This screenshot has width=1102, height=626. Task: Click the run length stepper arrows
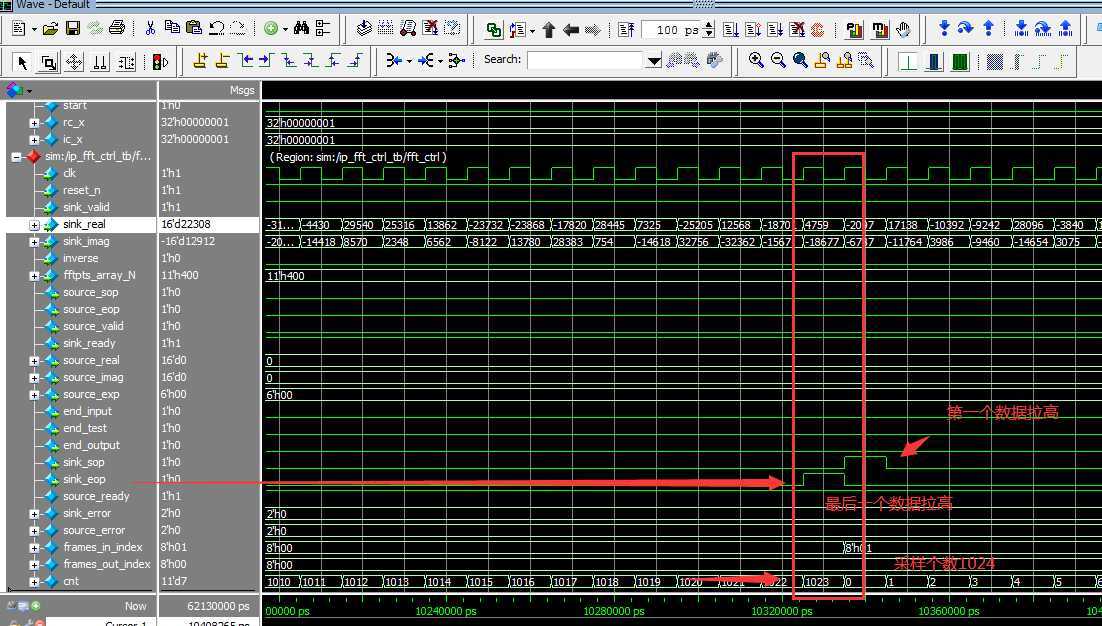click(708, 30)
